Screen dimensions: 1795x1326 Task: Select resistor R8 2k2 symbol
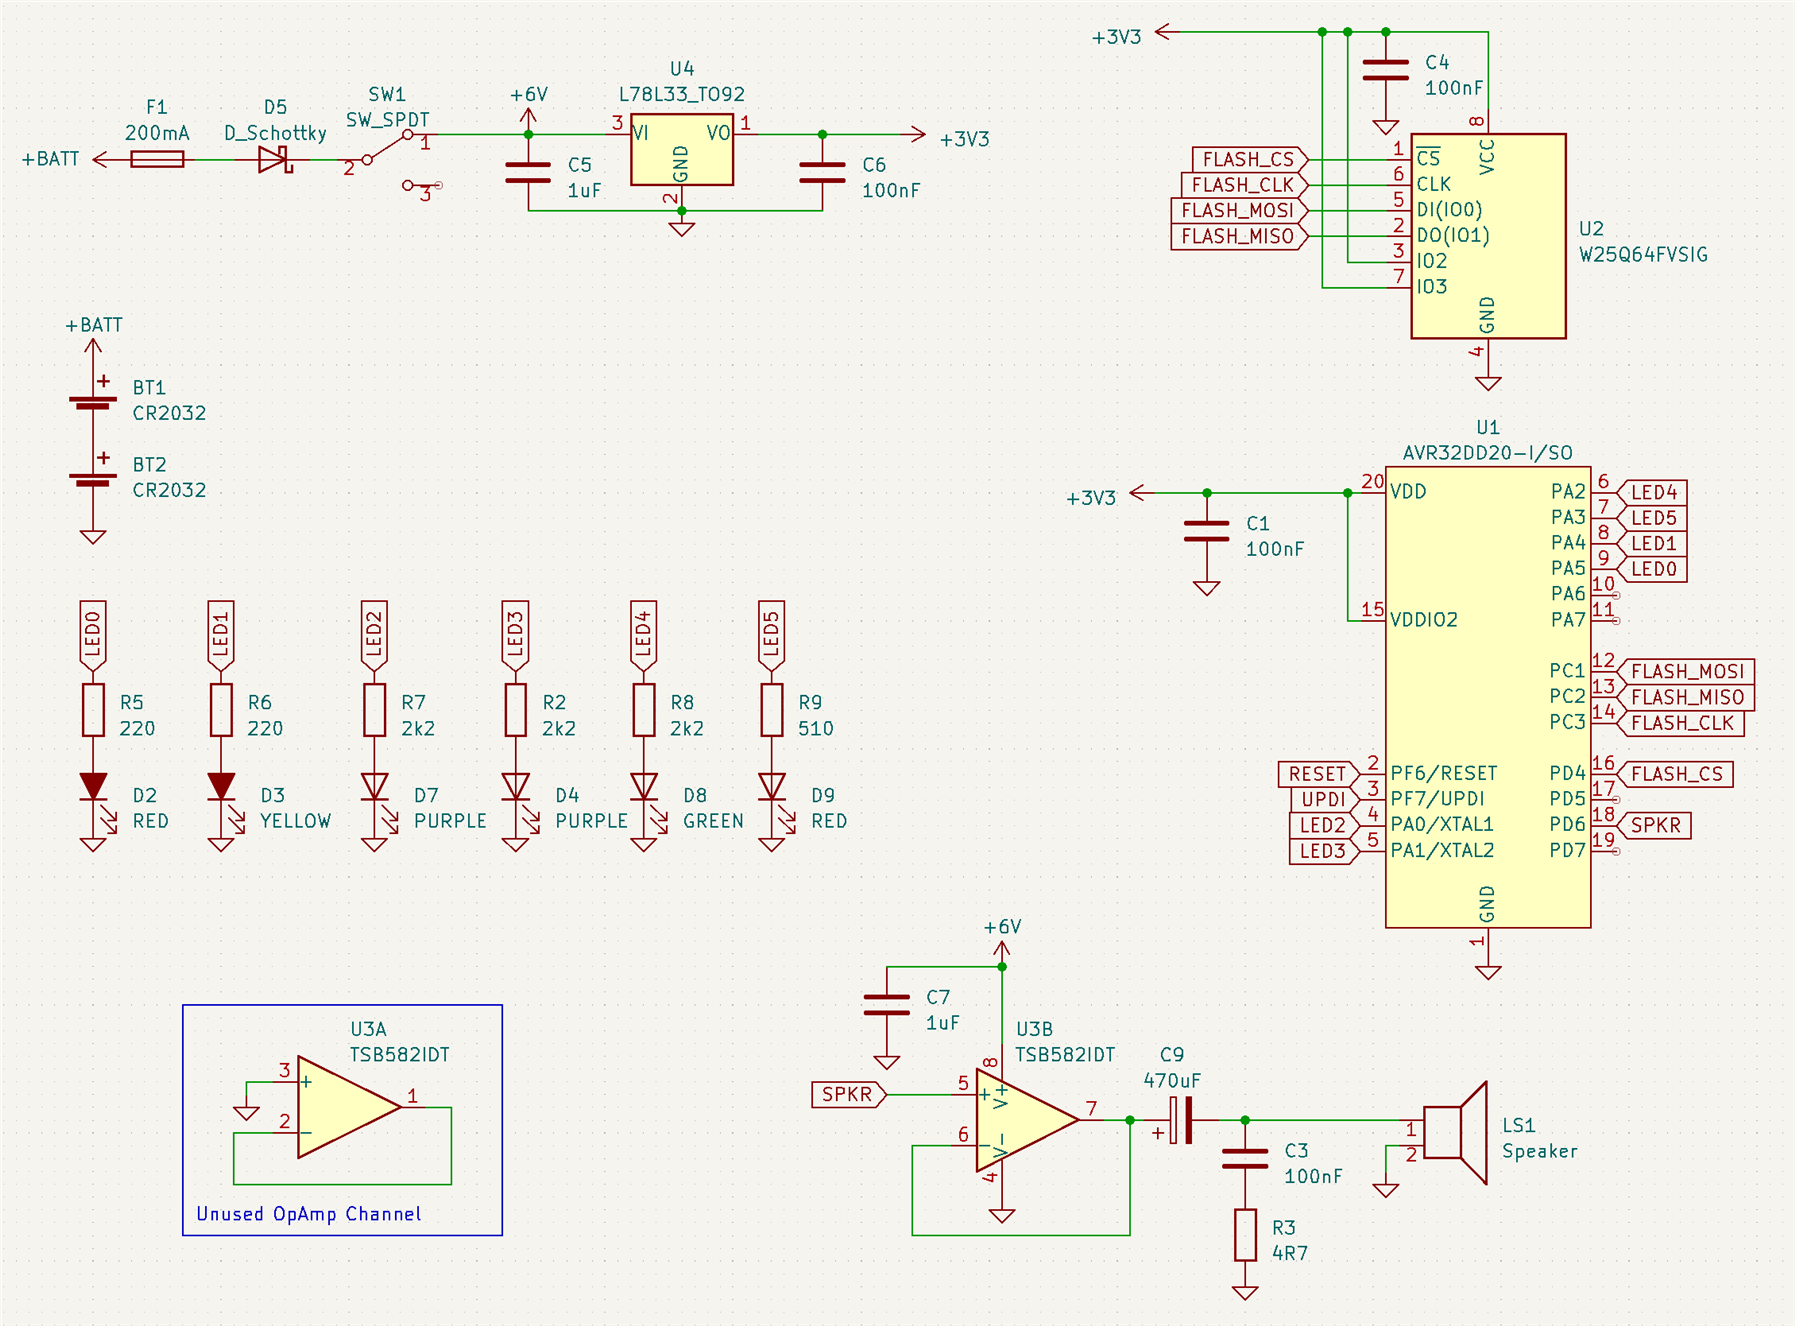click(644, 710)
